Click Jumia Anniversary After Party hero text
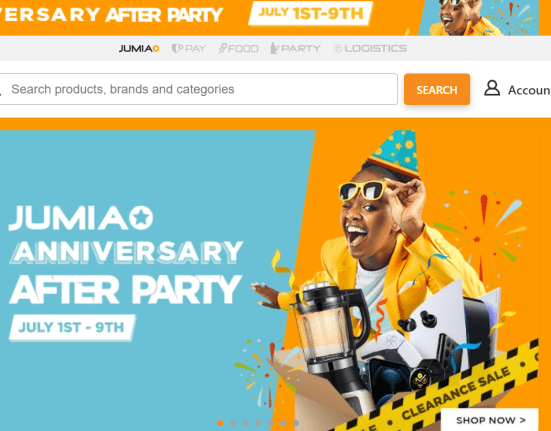This screenshot has width=551, height=431. 125,255
